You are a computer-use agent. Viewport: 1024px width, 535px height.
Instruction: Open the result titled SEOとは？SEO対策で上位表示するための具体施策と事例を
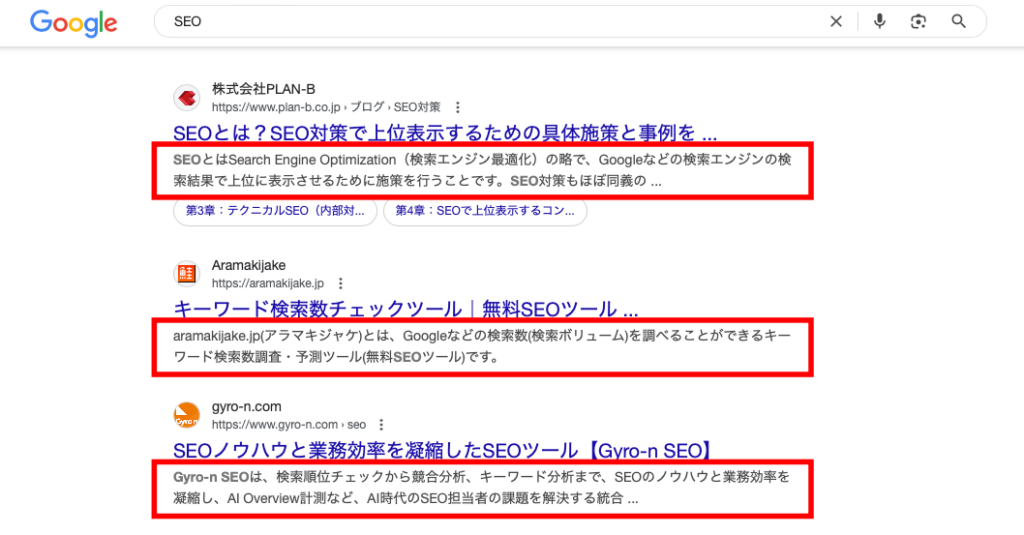click(x=445, y=133)
